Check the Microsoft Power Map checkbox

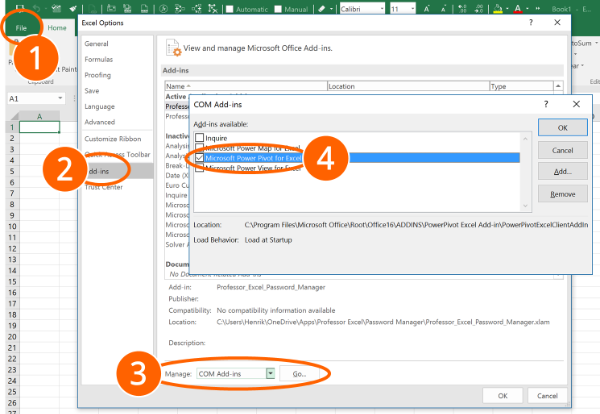(199, 147)
